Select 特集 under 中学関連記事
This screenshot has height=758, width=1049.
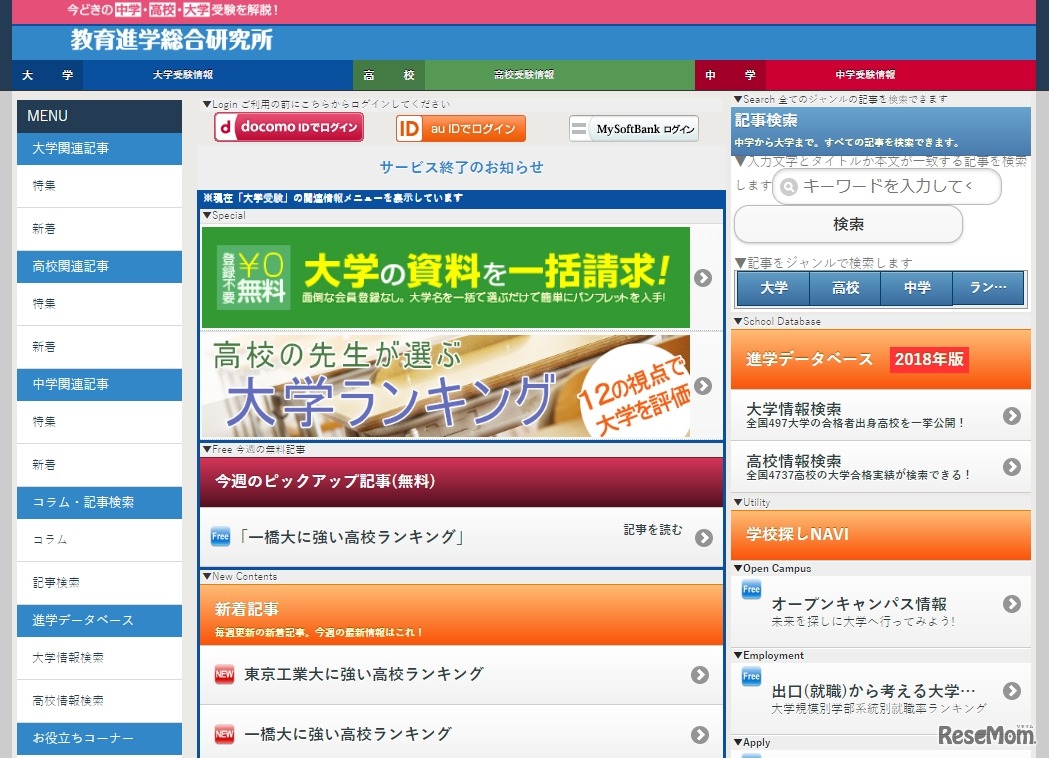point(99,421)
